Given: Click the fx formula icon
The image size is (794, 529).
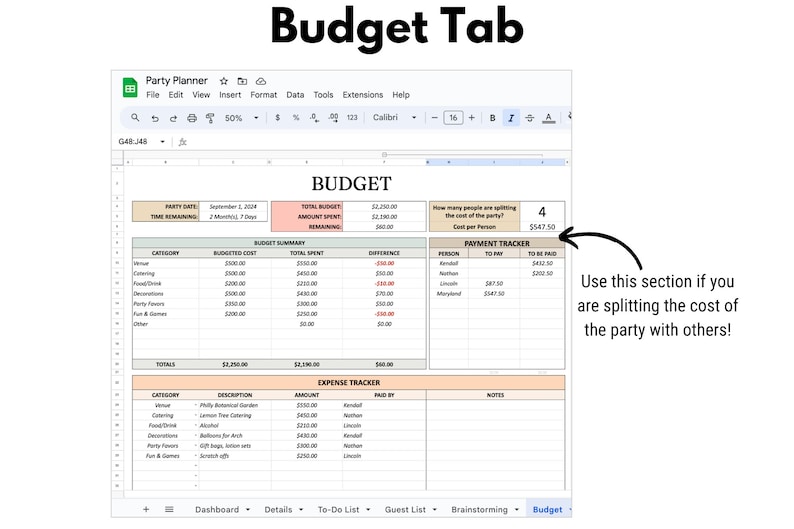Looking at the screenshot, I should (183, 142).
